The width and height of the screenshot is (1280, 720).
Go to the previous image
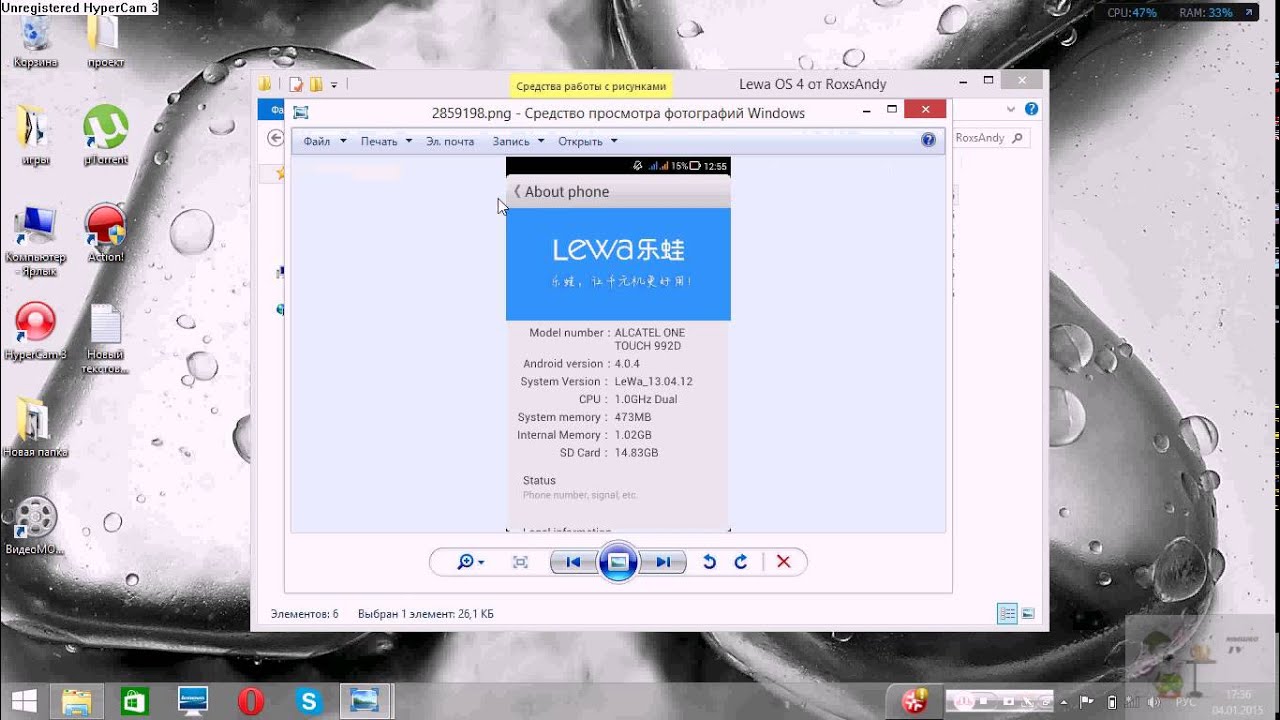[x=573, y=562]
